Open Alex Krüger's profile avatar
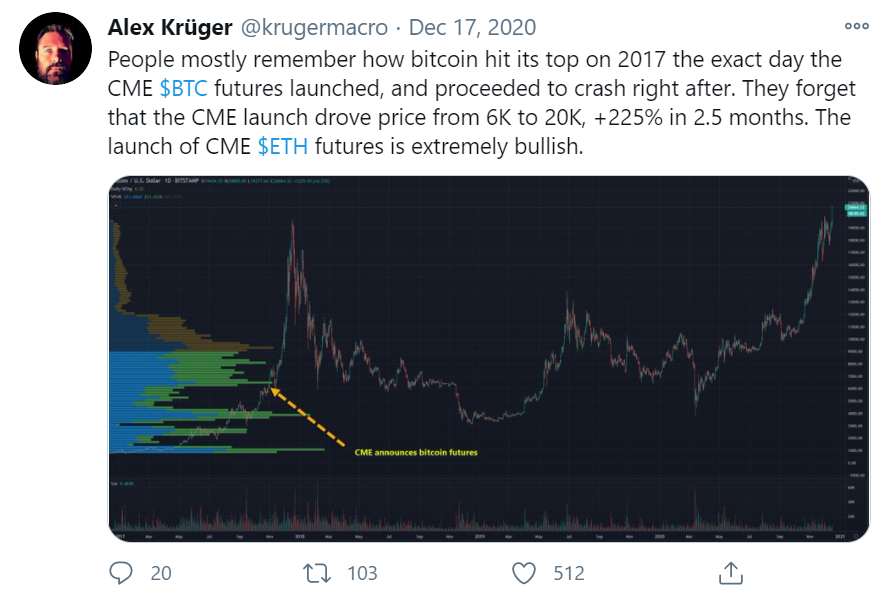This screenshot has height=603, width=890. (x=56, y=49)
